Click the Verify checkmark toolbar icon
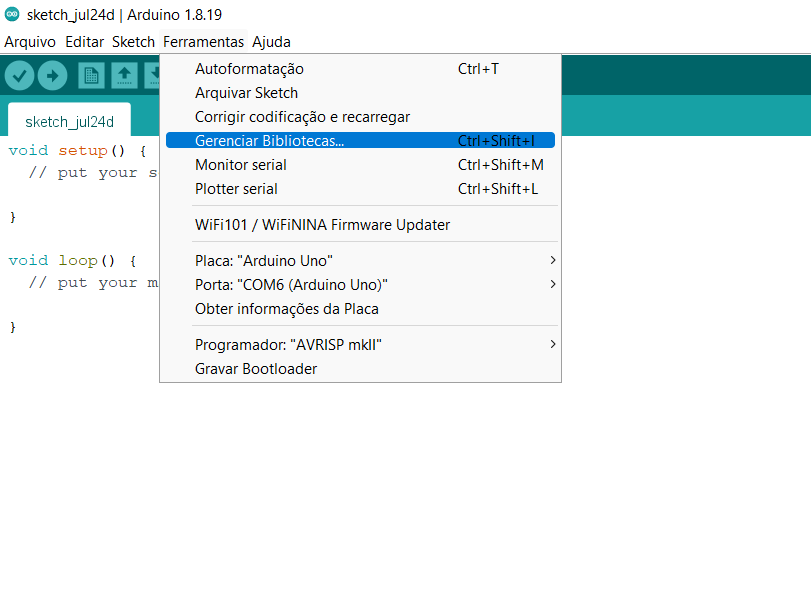The image size is (811, 591). click(20, 76)
